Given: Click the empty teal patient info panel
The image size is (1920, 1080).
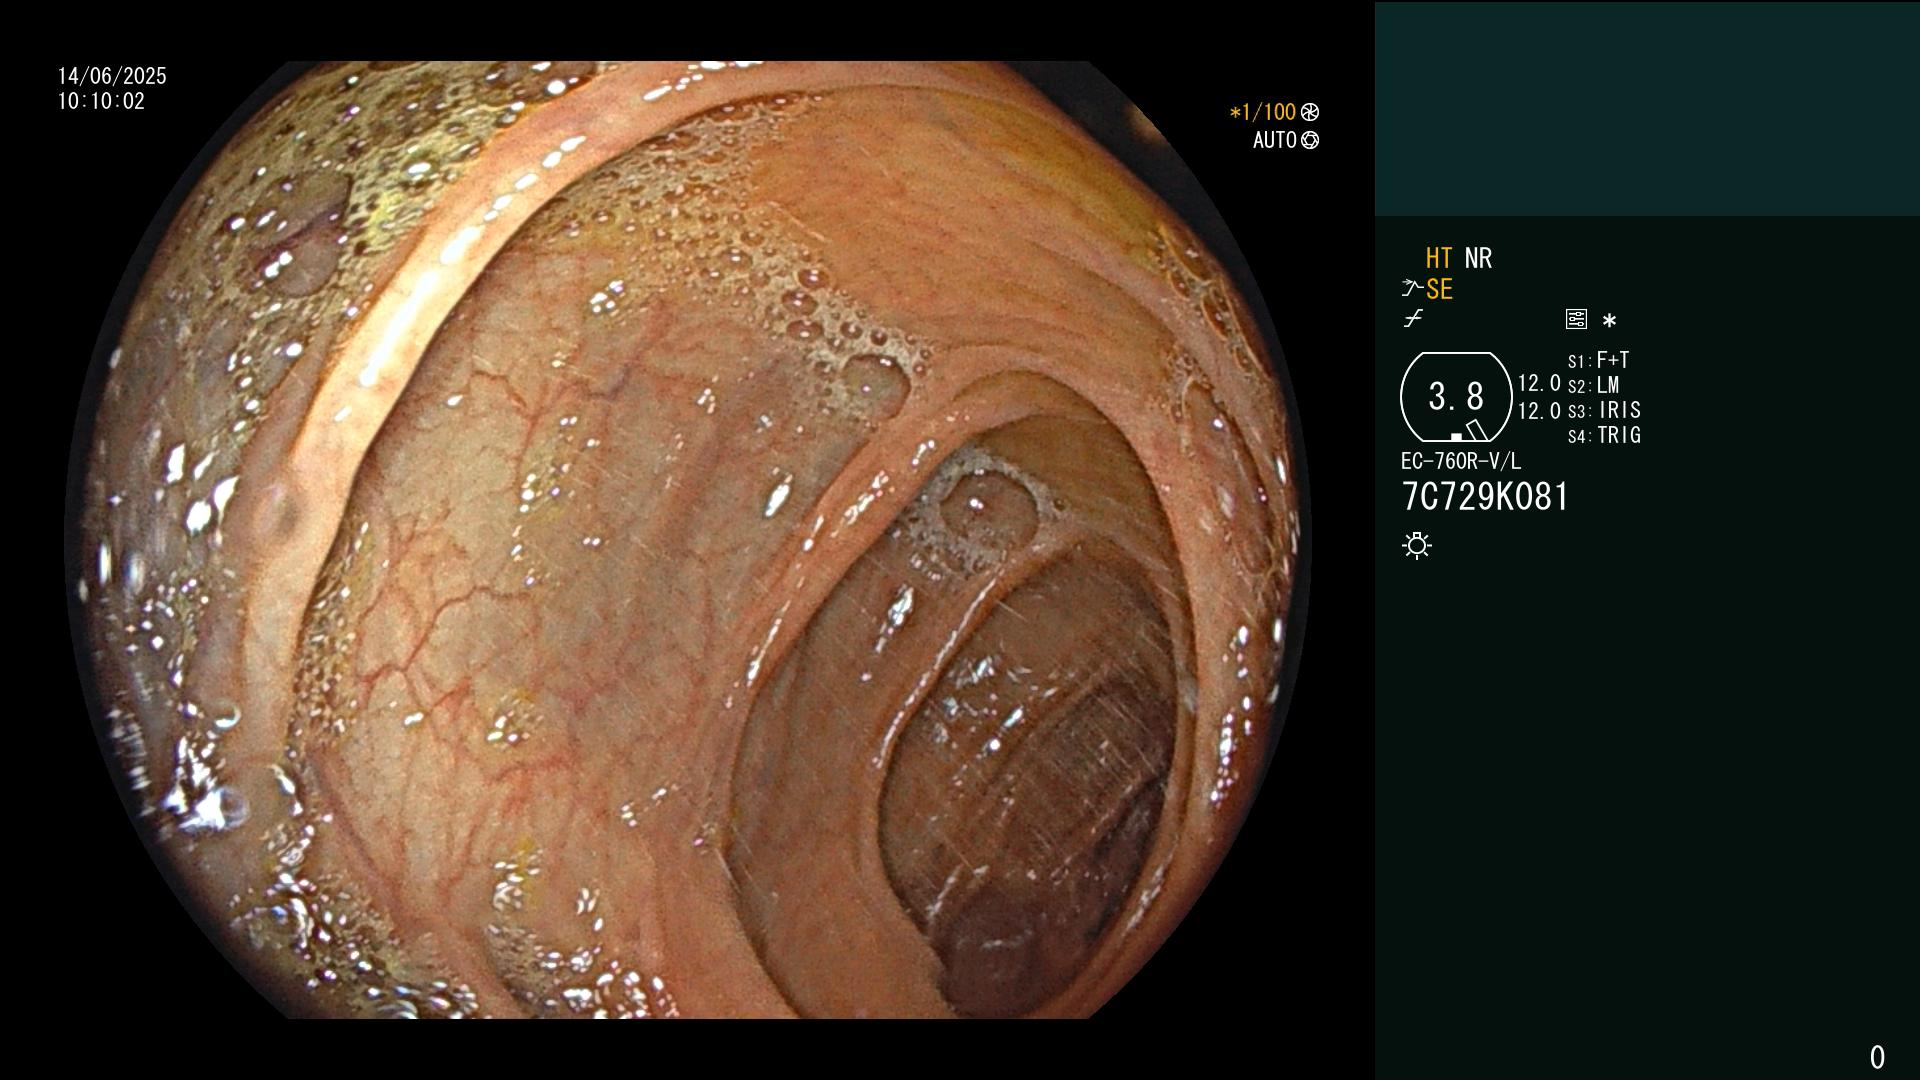Looking at the screenshot, I should tap(1647, 109).
